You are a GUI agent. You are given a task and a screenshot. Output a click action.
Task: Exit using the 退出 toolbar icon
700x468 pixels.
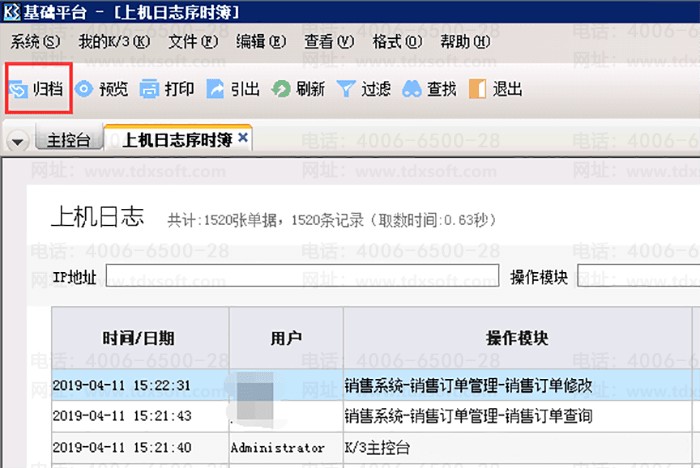477,90
